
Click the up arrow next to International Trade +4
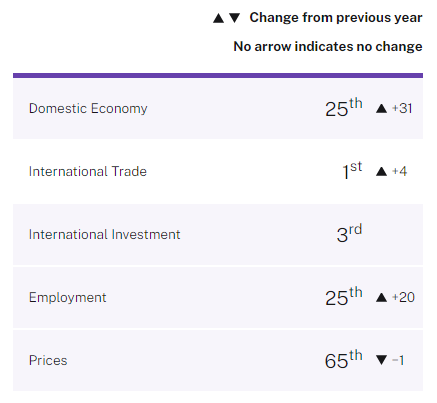[x=381, y=171]
